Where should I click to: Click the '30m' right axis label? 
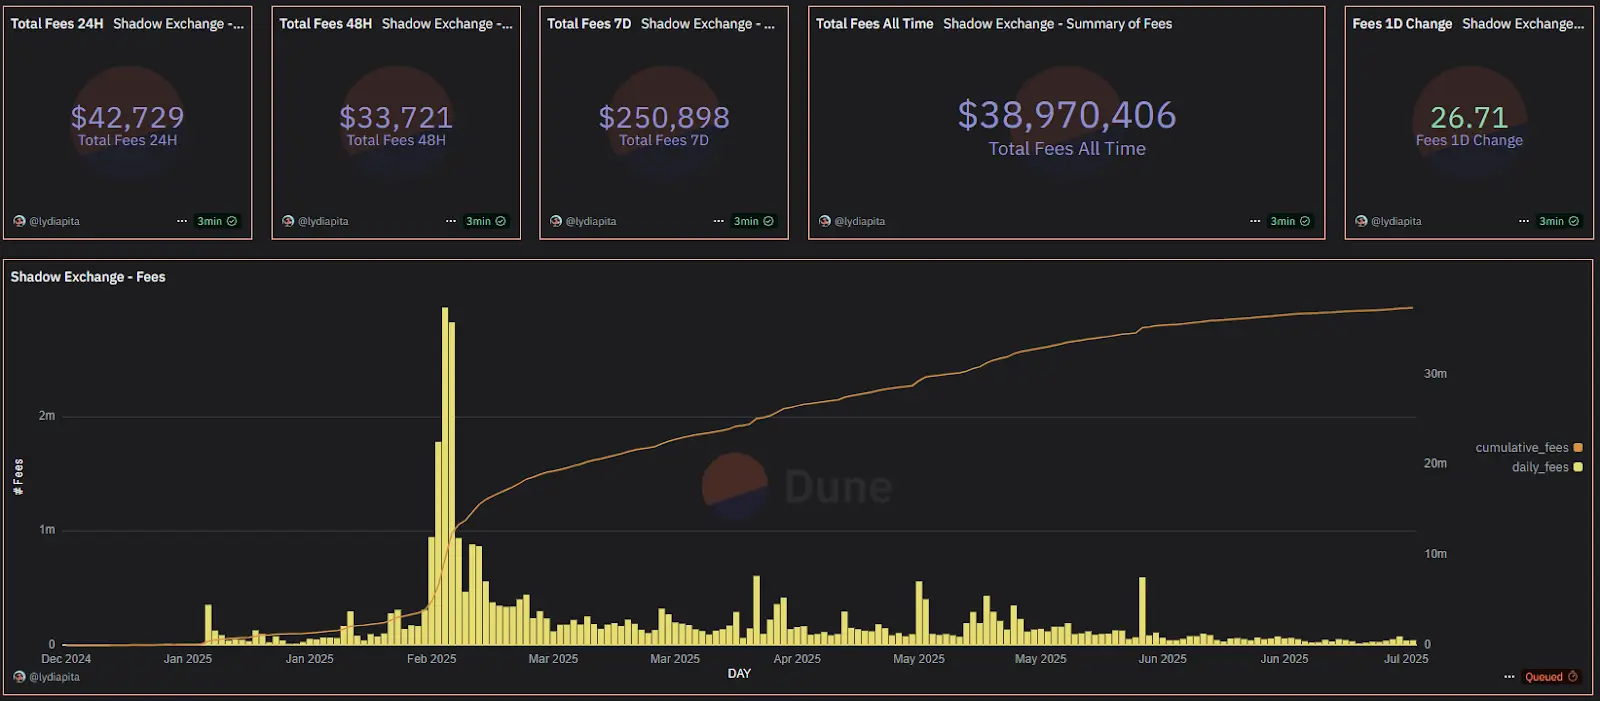point(1435,374)
